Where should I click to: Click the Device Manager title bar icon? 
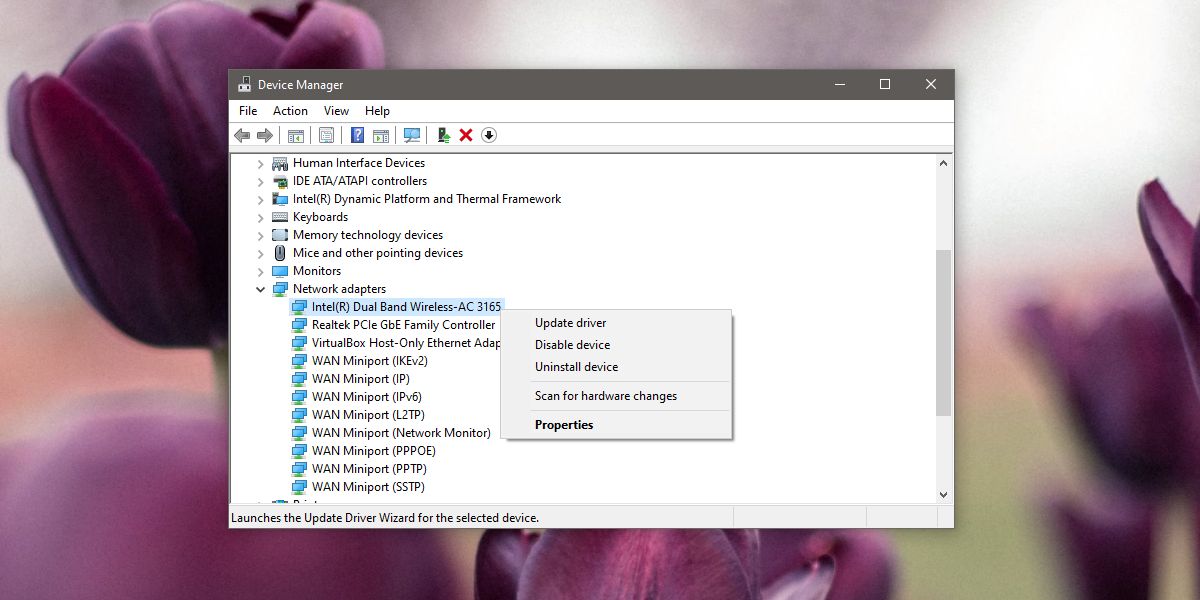point(245,85)
